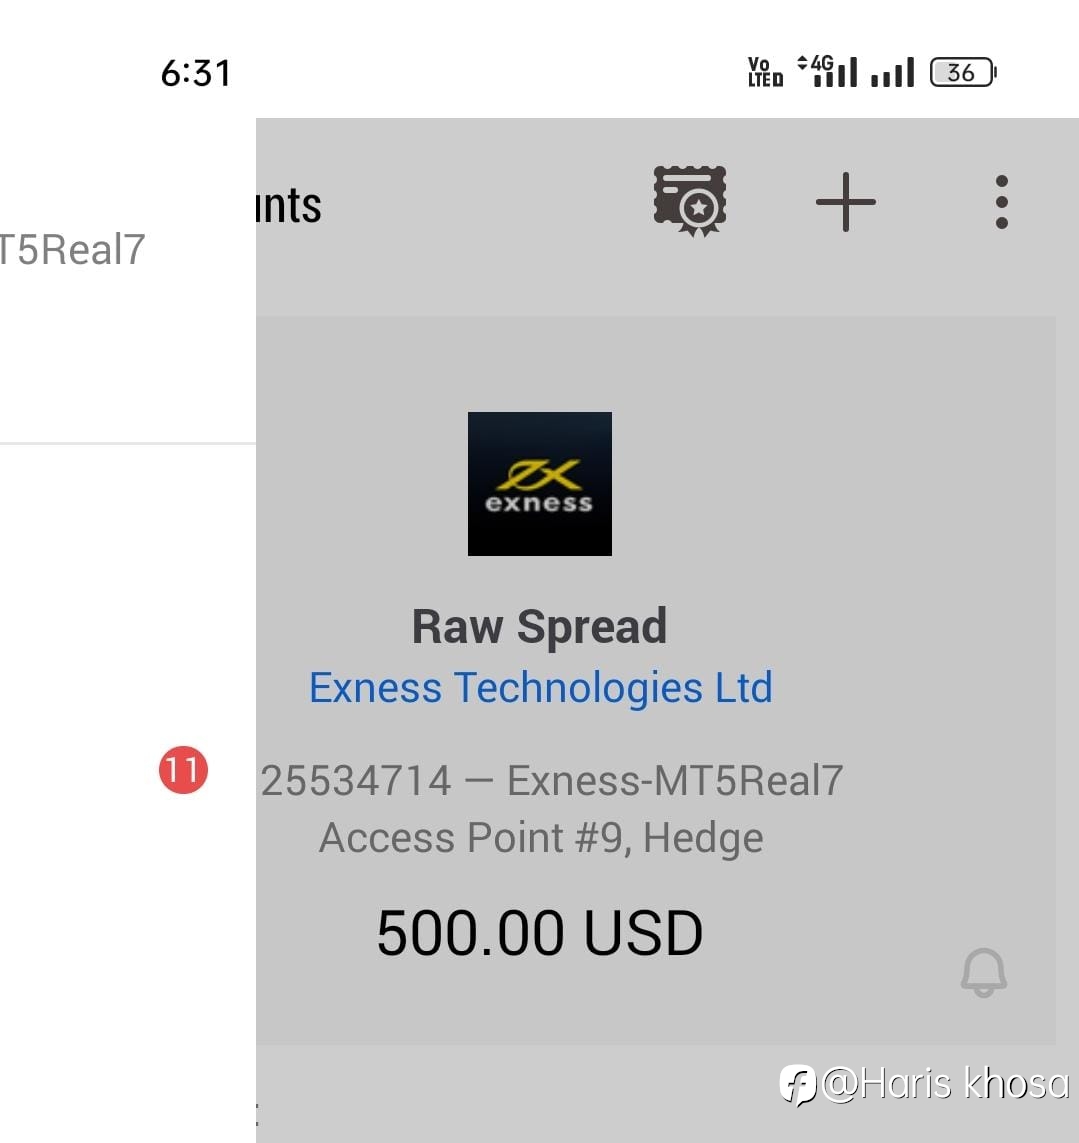Viewport: 1079px width, 1143px height.
Task: Tap the red 11 notification badge
Action: [184, 770]
